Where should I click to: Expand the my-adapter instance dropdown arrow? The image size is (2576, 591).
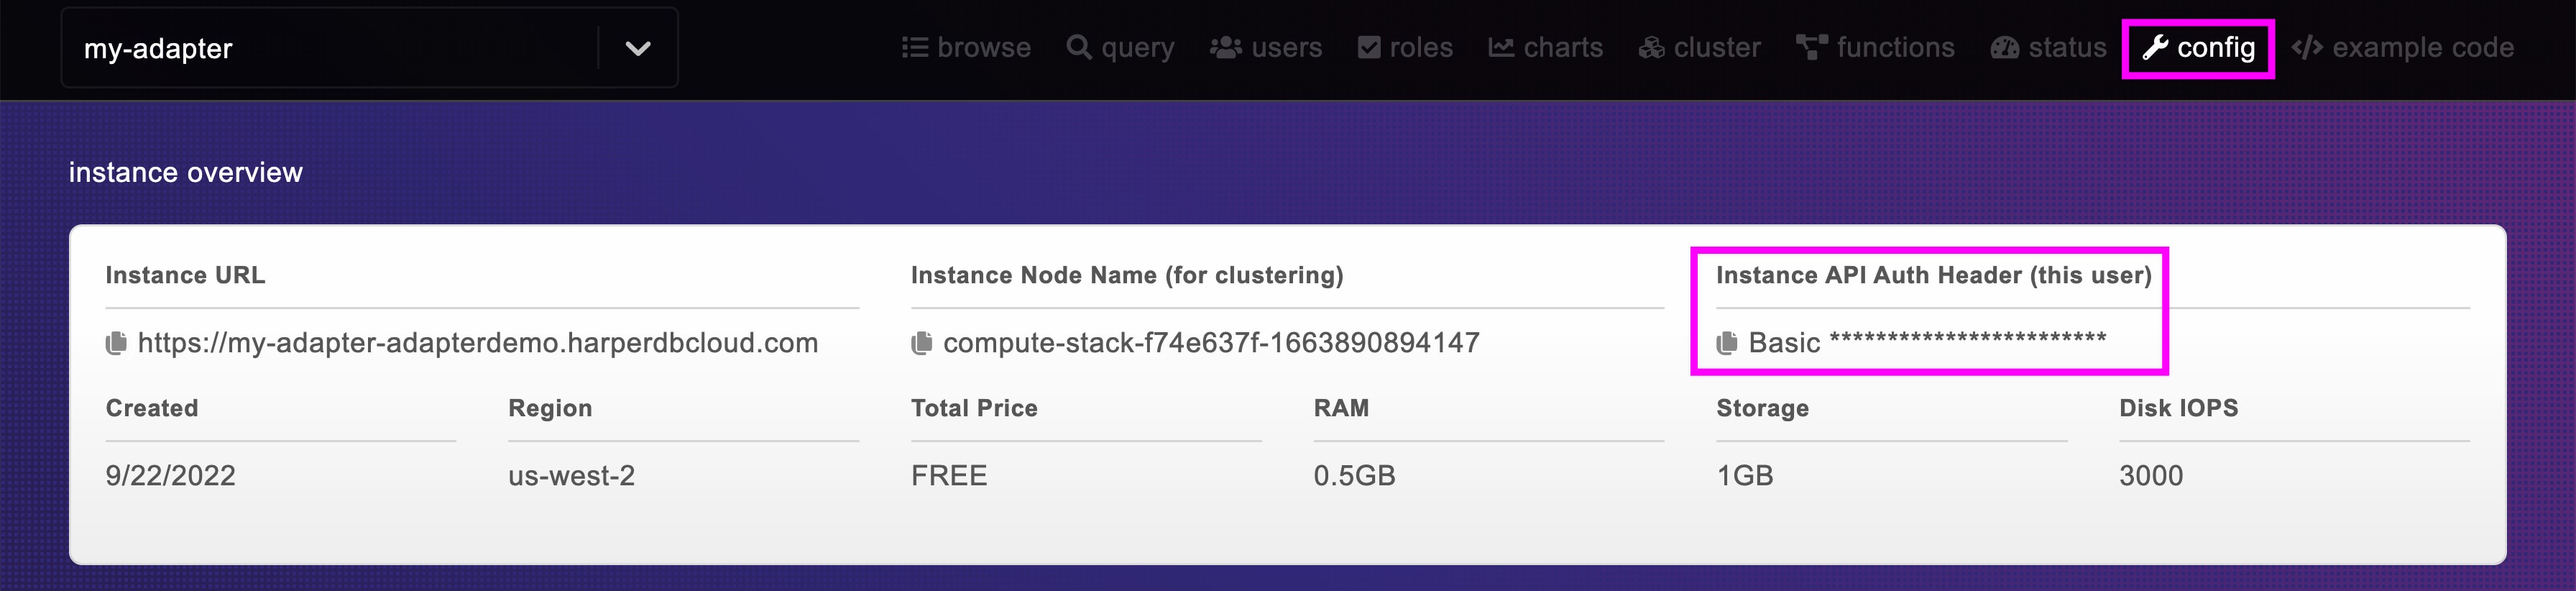pos(638,48)
